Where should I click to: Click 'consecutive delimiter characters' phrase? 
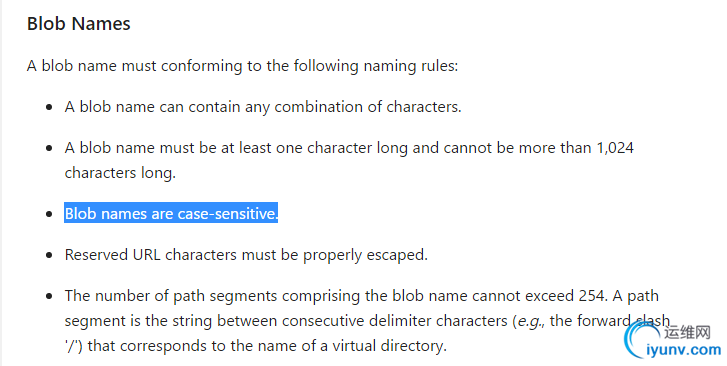point(395,321)
